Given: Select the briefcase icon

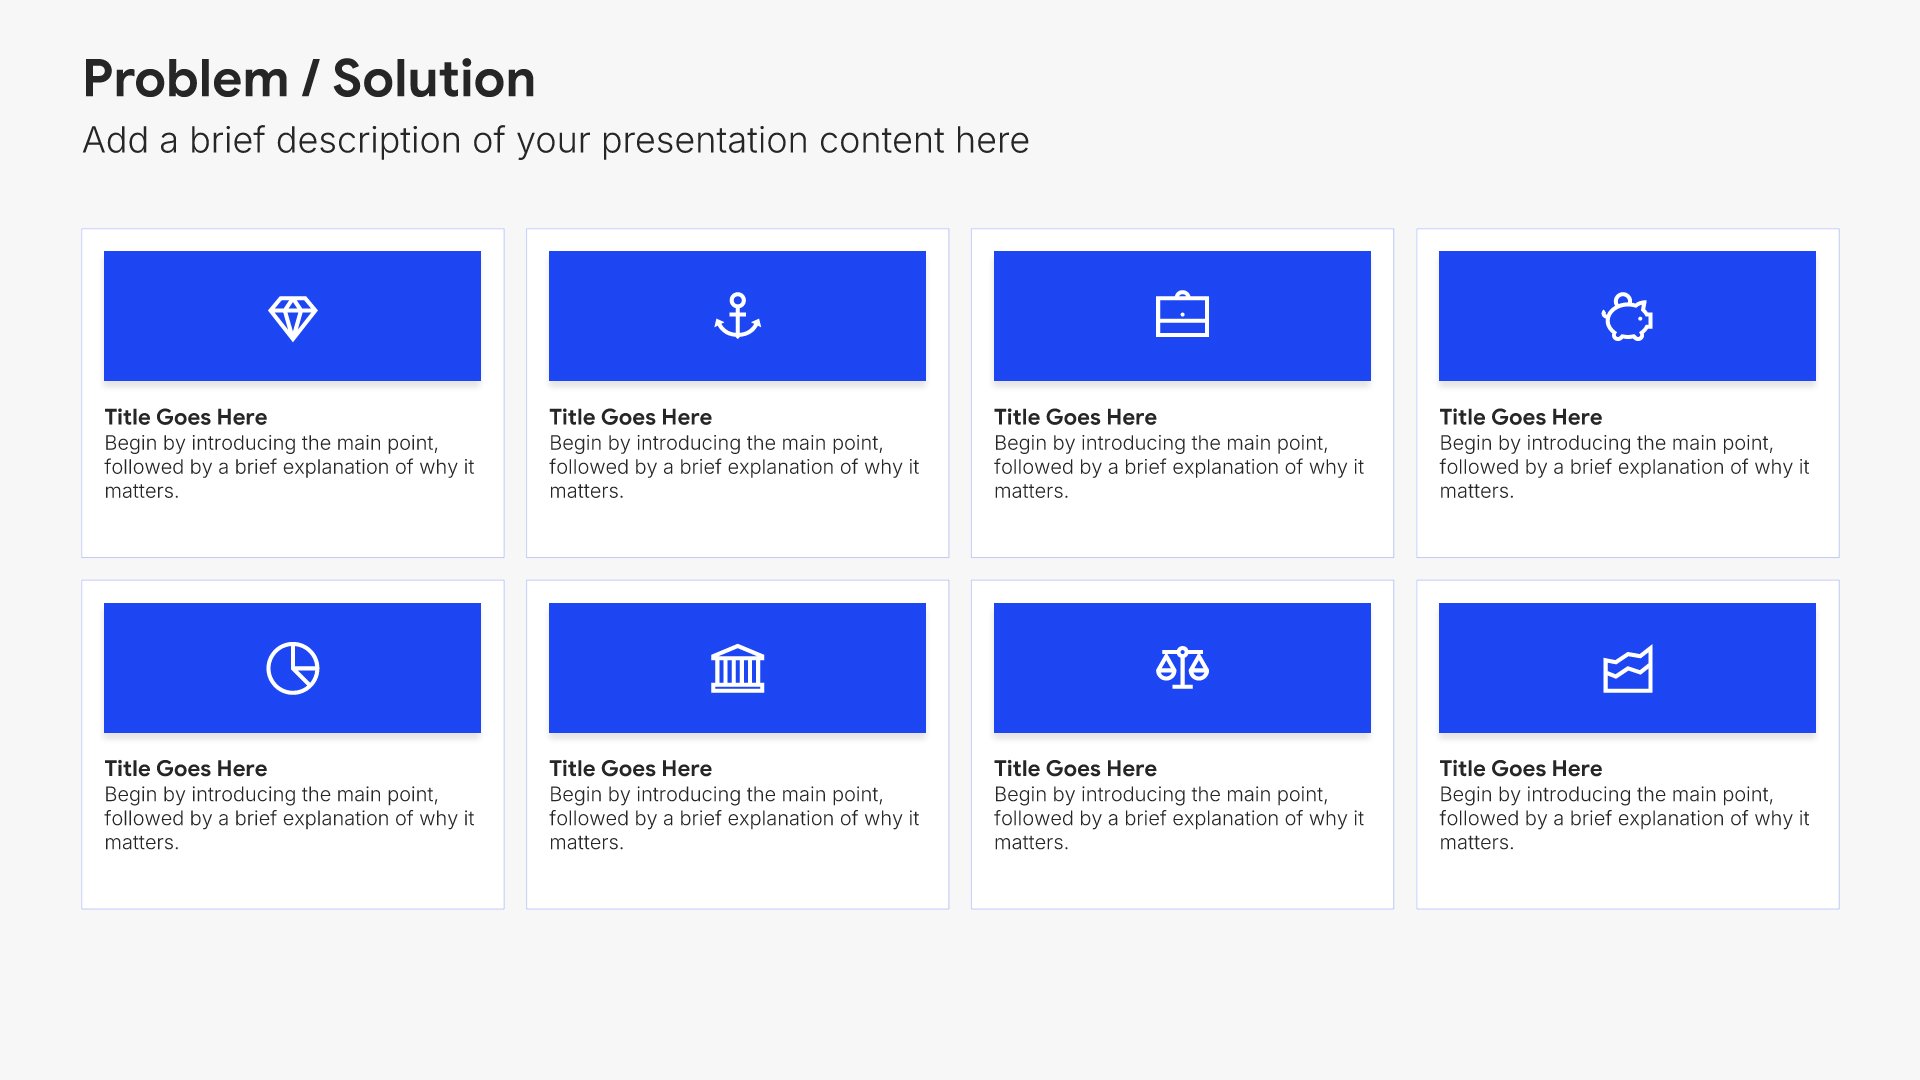Looking at the screenshot, I should click(x=1182, y=315).
